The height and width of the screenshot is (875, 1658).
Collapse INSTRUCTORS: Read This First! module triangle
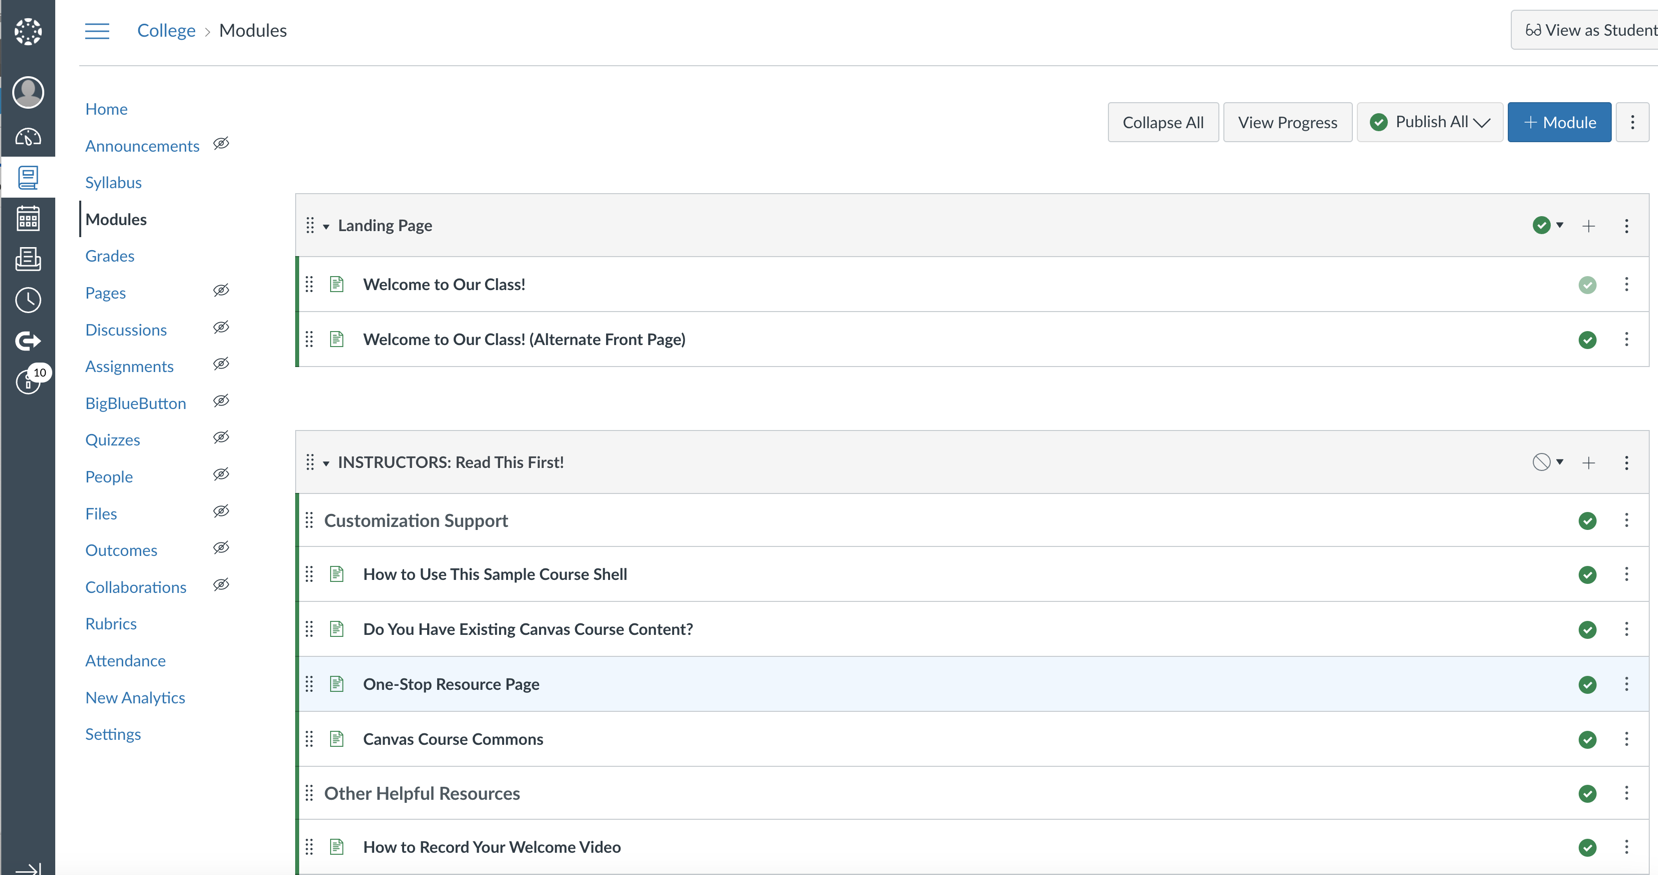[x=326, y=464]
